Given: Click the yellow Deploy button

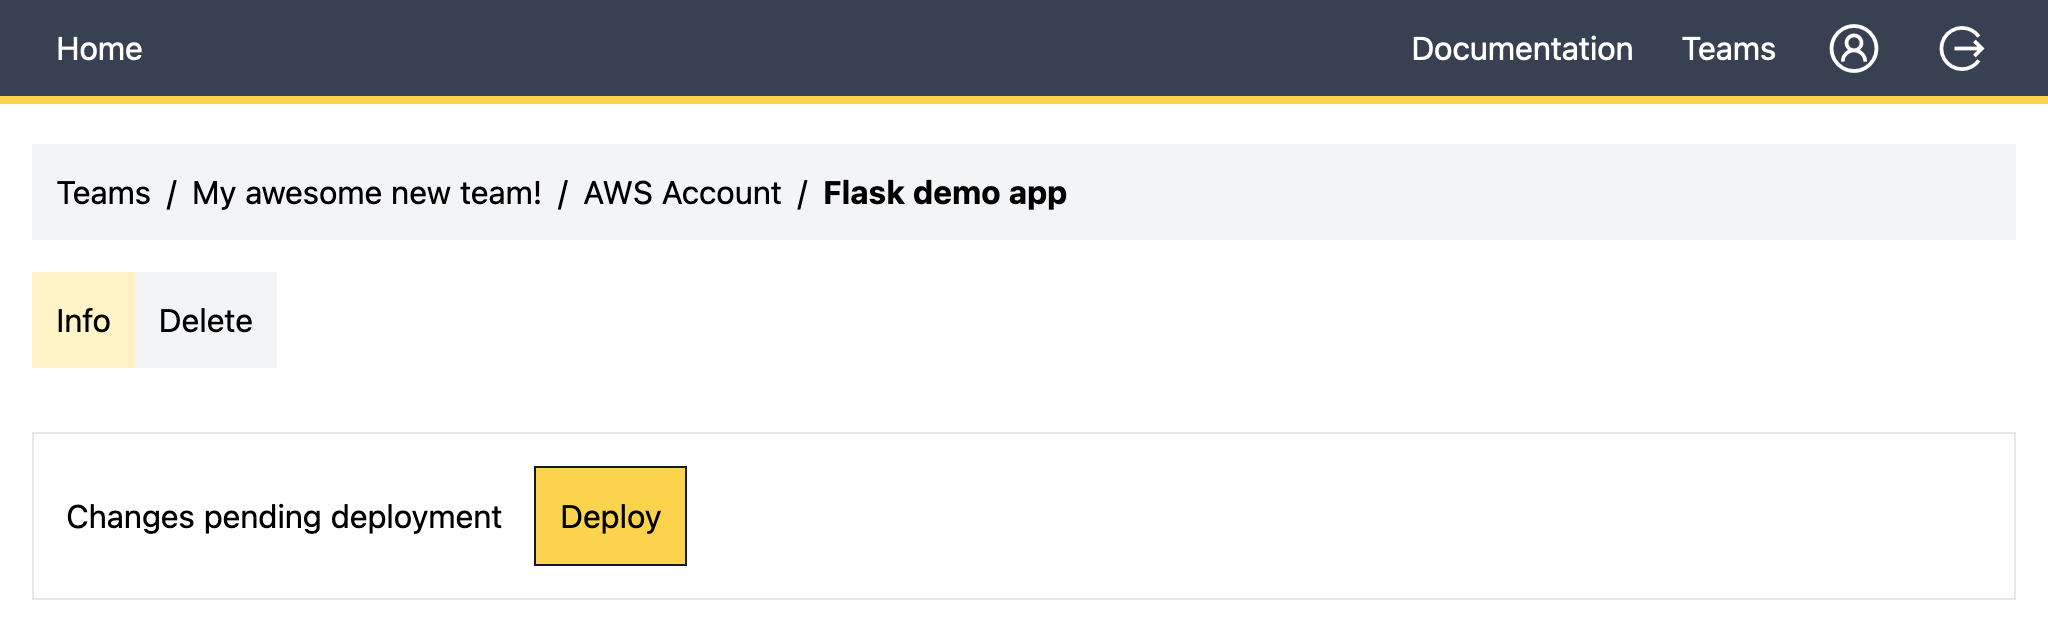Looking at the screenshot, I should coord(610,516).
